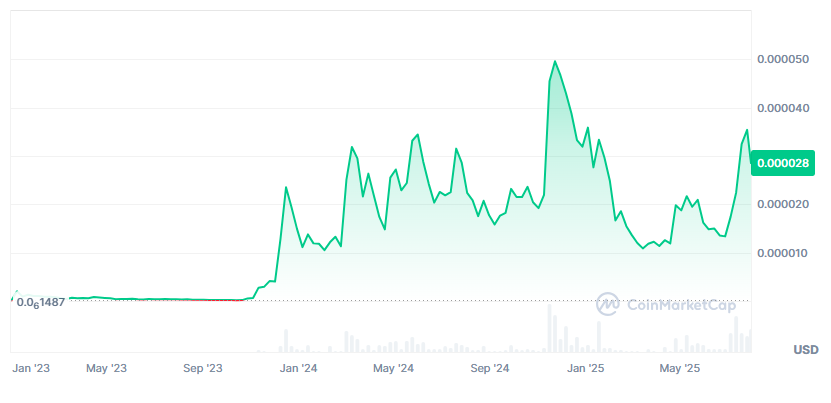The height and width of the screenshot is (403, 831).
Task: Click the 0.000040 y-axis price label
Action: [783, 108]
